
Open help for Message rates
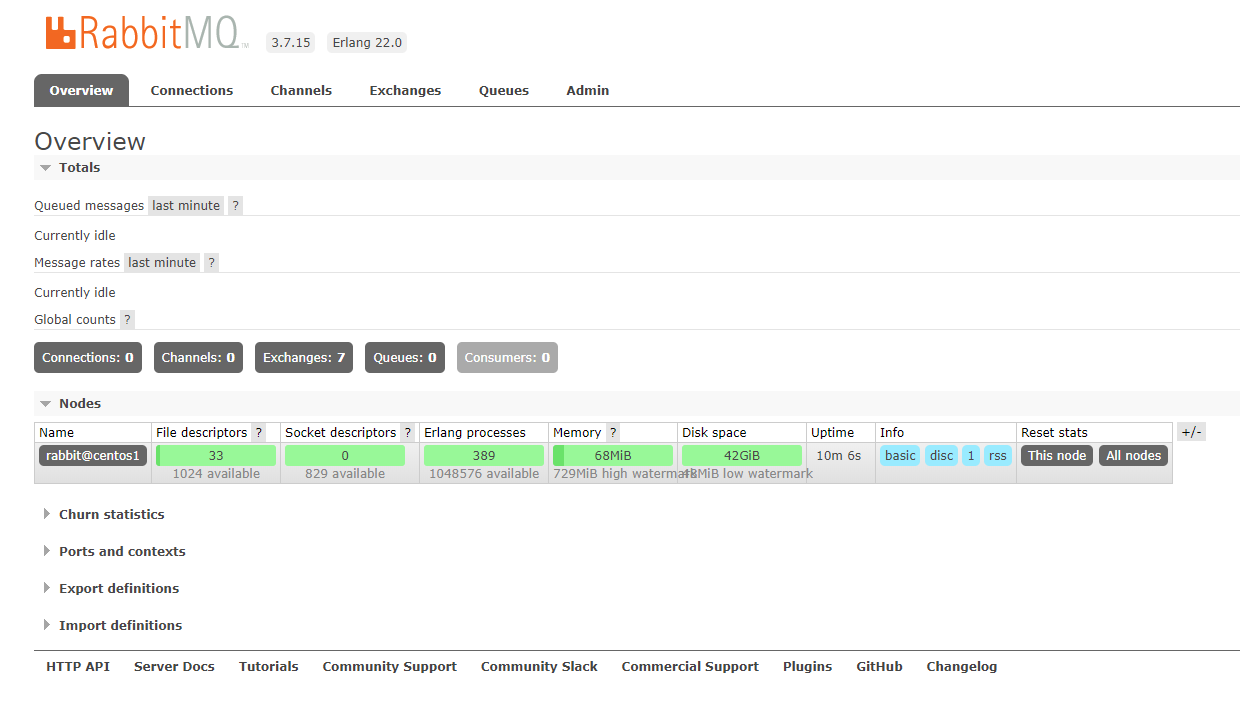(x=212, y=262)
